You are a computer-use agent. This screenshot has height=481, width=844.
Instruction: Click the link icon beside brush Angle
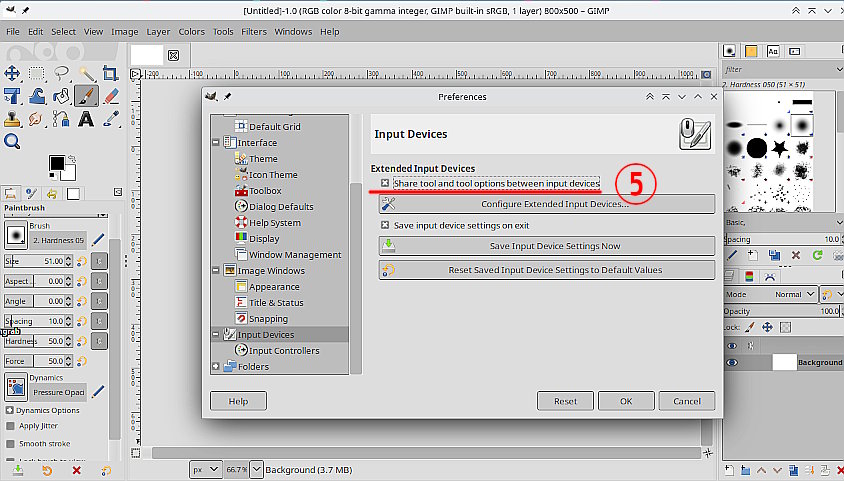99,301
